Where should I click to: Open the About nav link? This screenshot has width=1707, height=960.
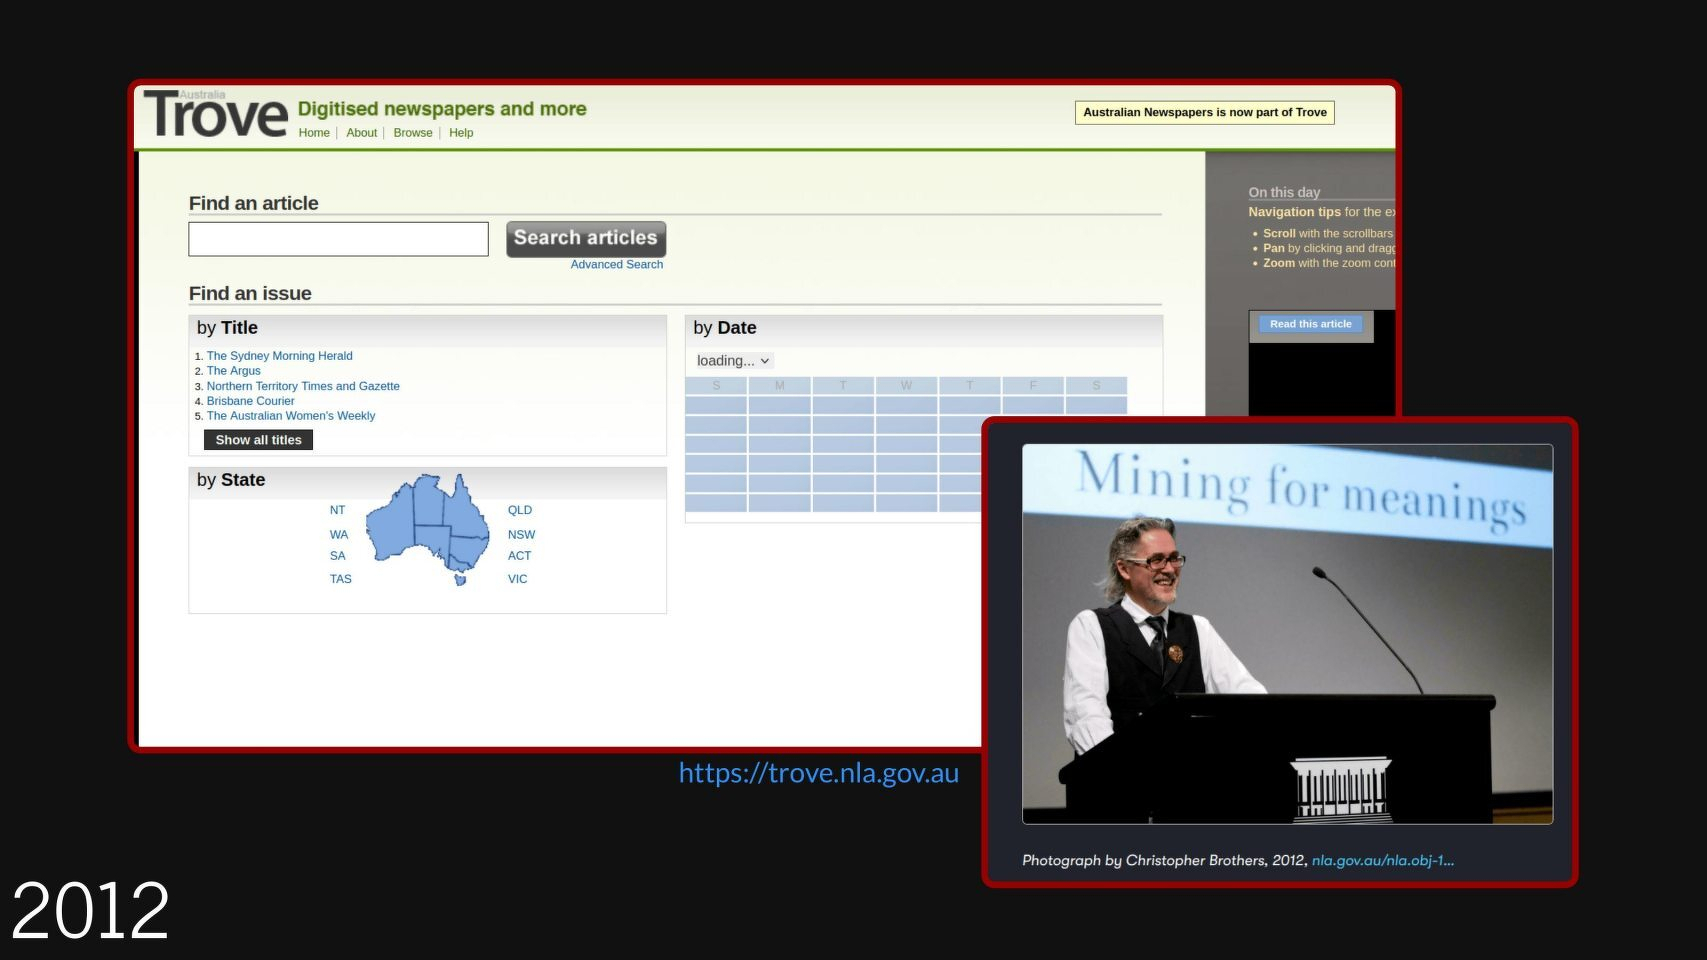pyautogui.click(x=362, y=133)
